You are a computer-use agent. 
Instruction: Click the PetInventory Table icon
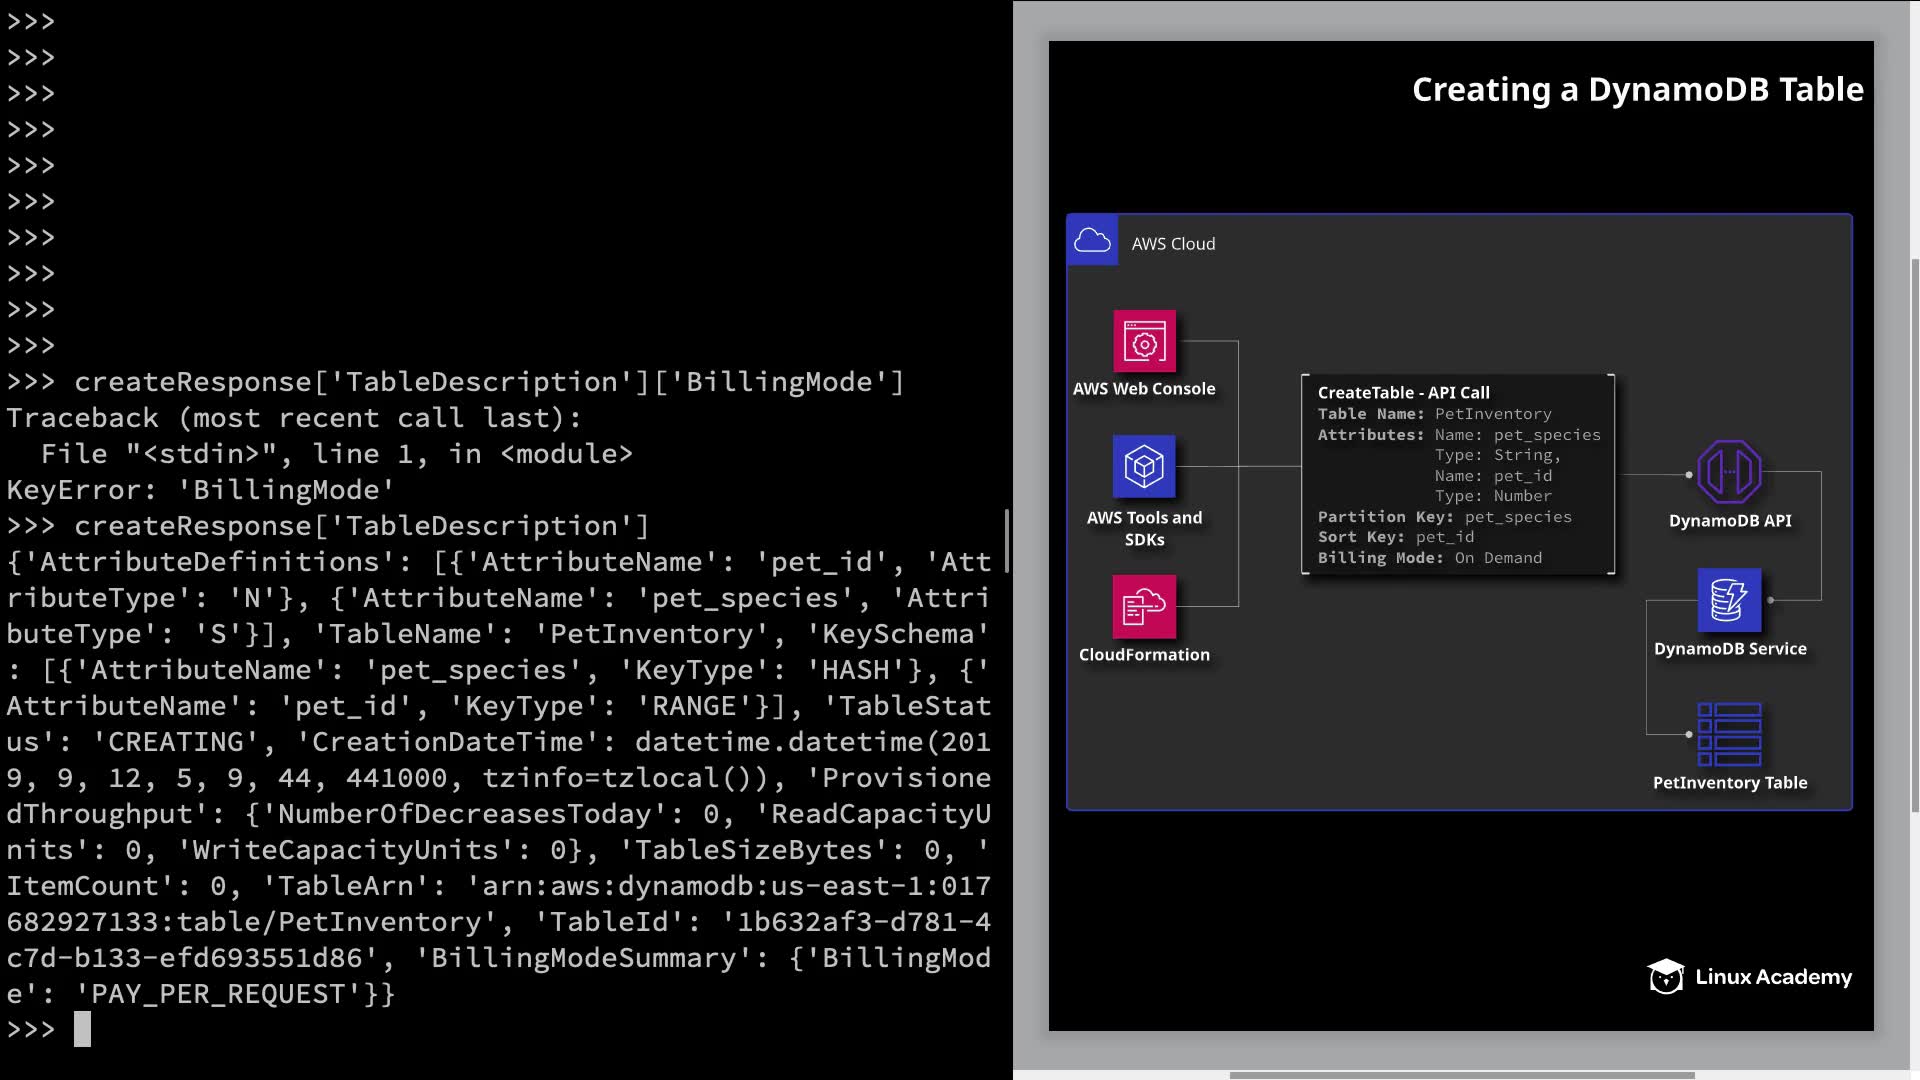tap(1729, 734)
